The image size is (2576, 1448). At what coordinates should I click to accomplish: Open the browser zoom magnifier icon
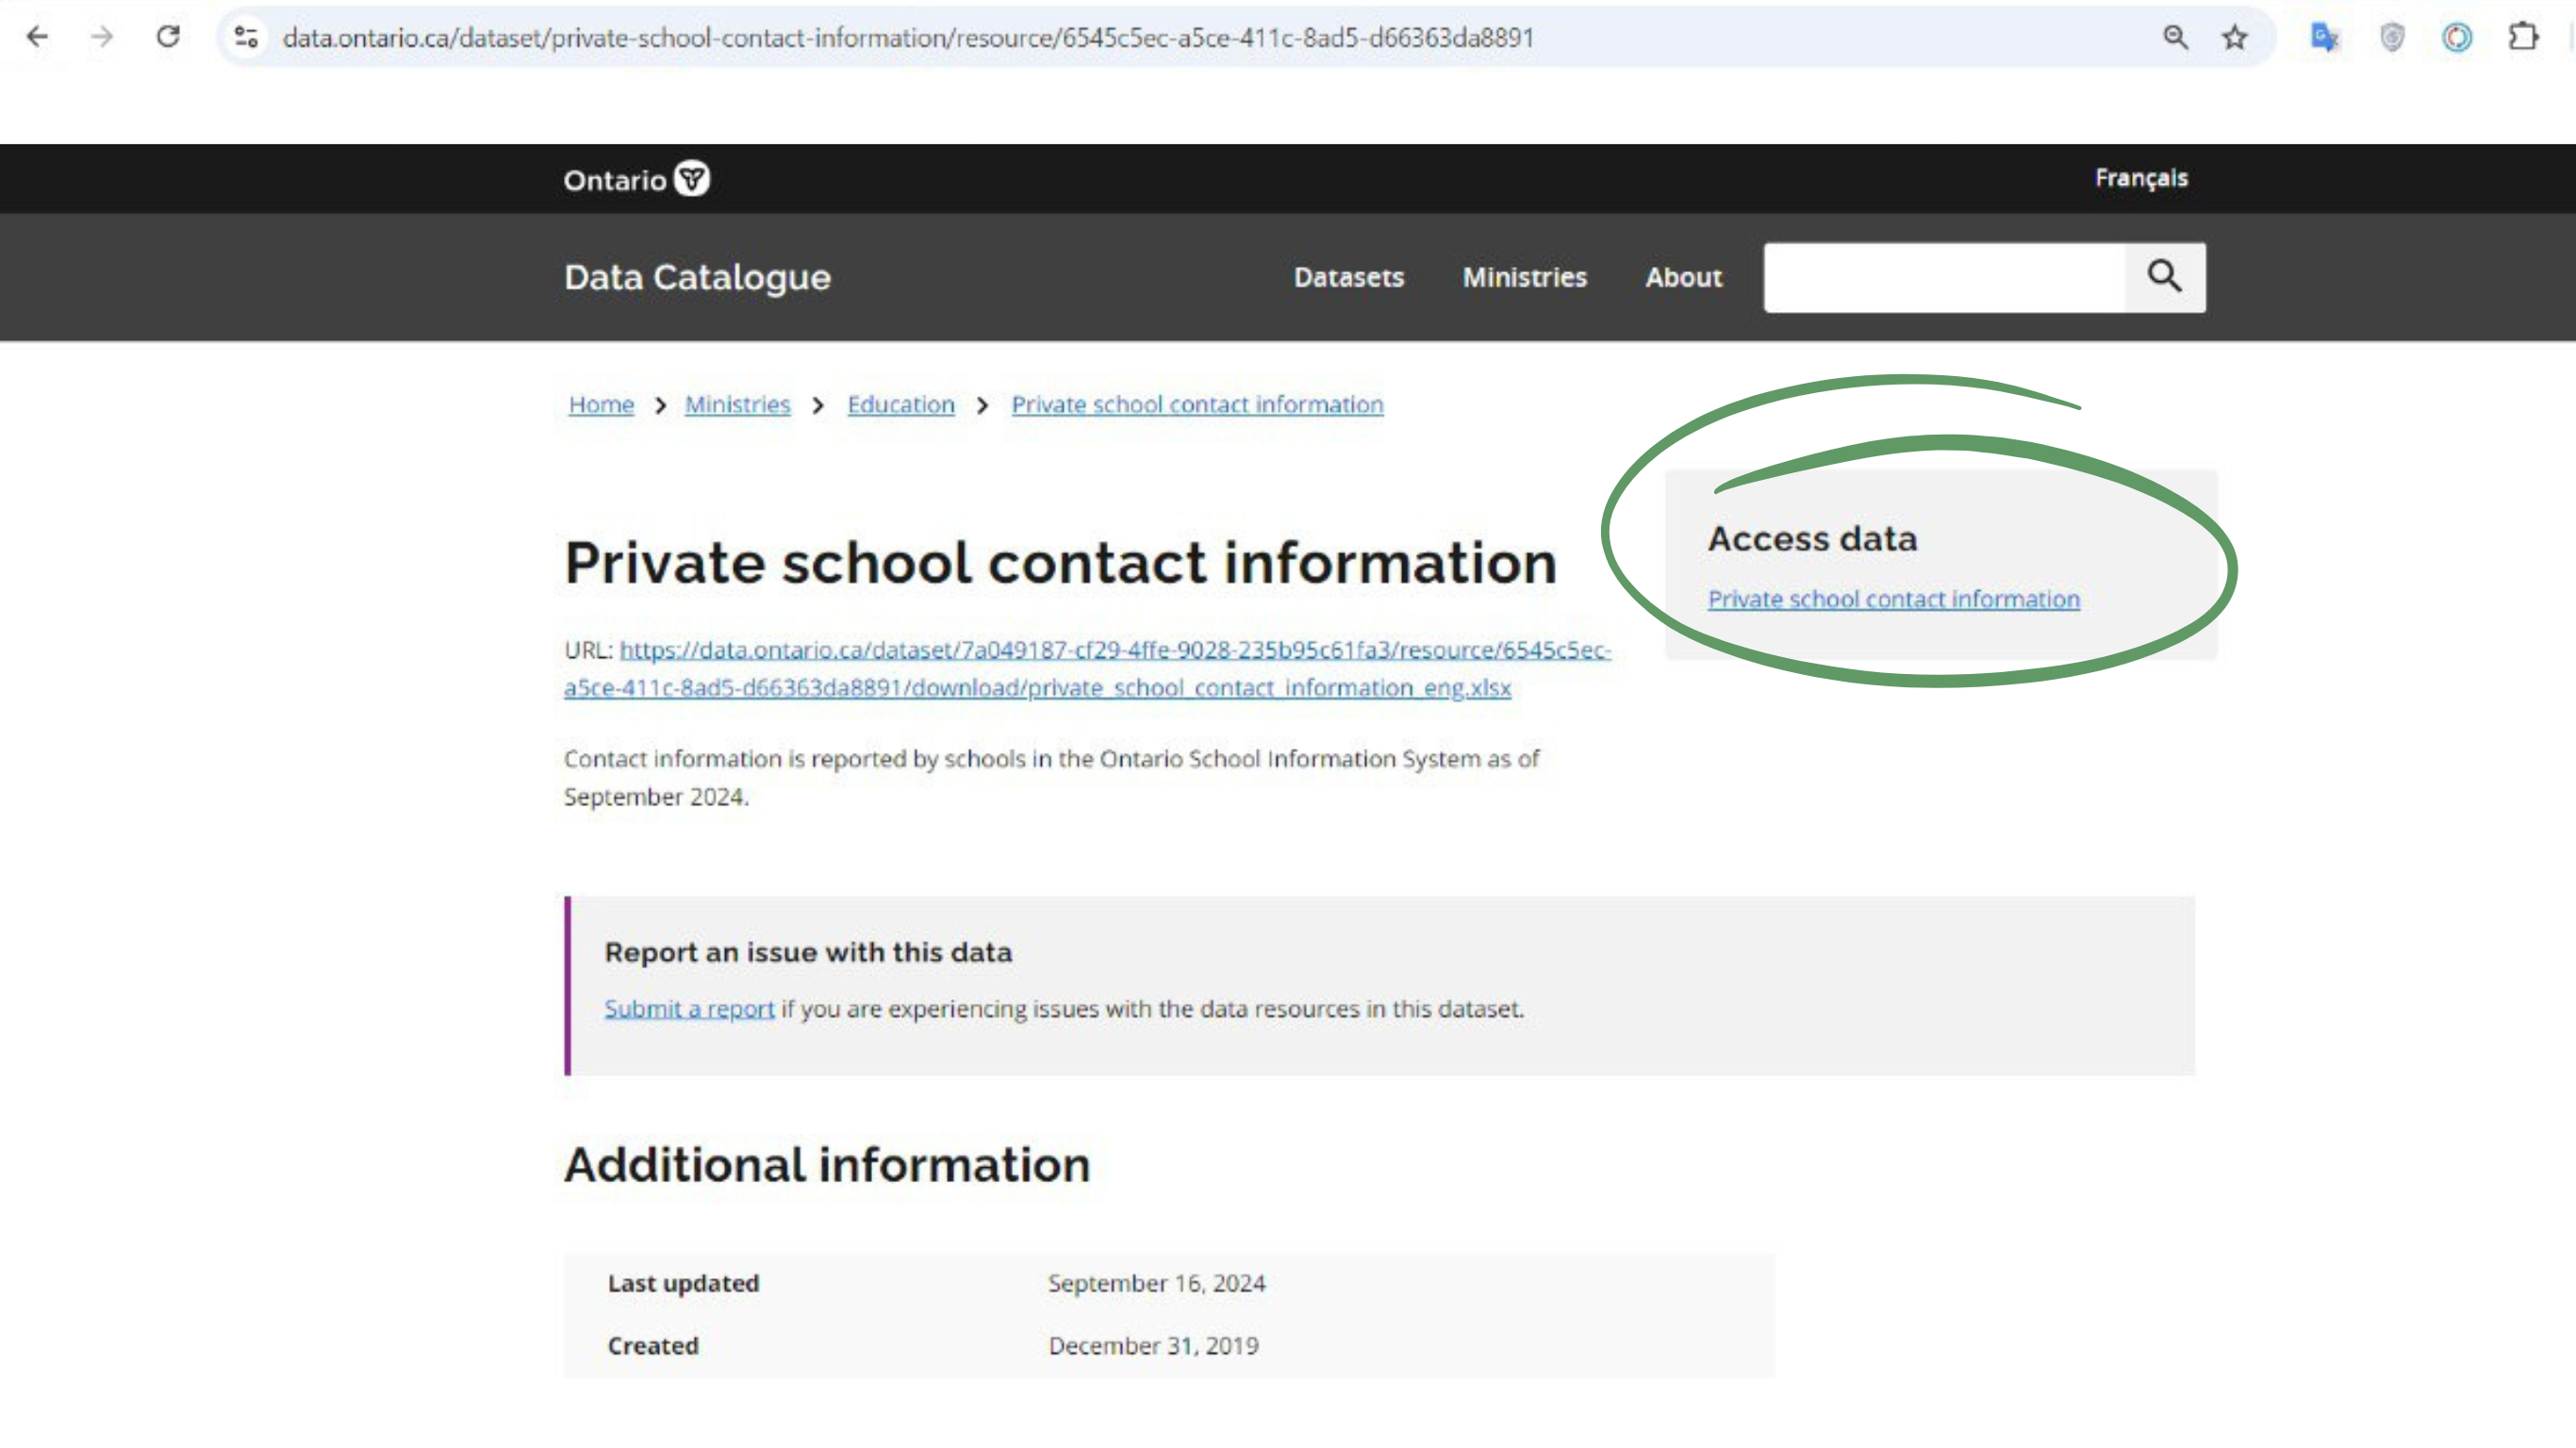click(x=2175, y=37)
